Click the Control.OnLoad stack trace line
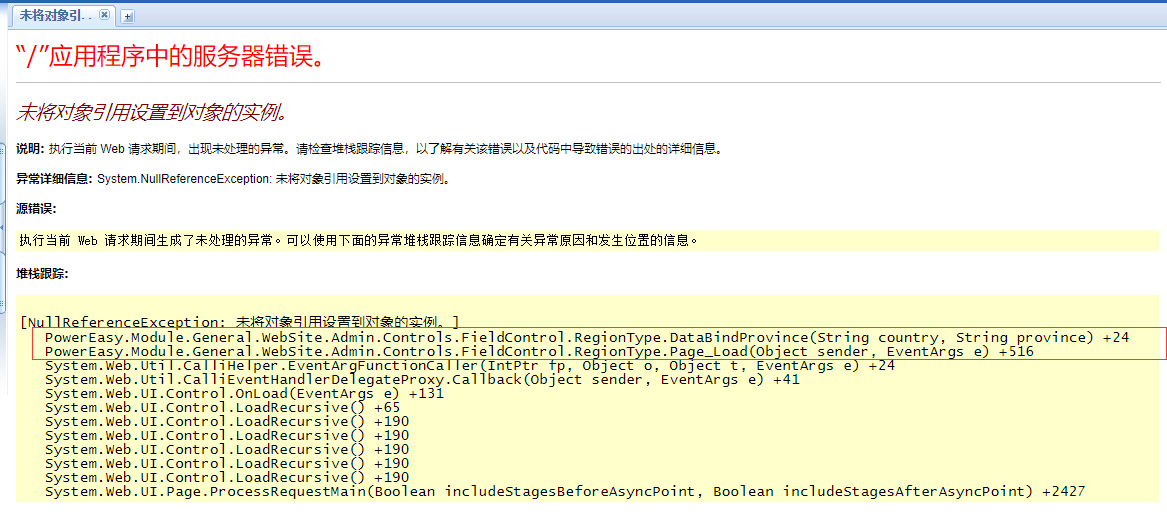1167x521 pixels. 244,394
